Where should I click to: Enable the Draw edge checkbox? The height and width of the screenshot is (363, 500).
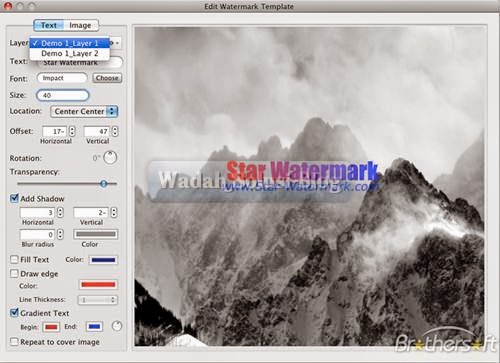point(14,274)
